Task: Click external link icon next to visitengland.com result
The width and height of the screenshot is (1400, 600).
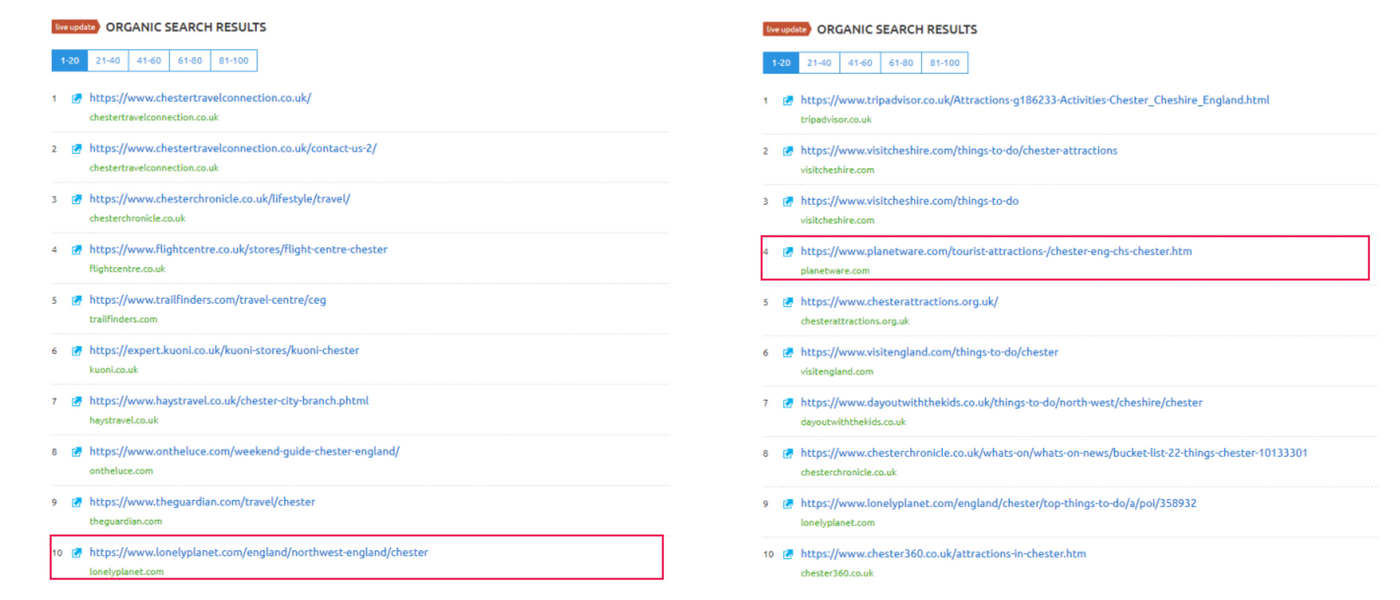Action: (788, 353)
